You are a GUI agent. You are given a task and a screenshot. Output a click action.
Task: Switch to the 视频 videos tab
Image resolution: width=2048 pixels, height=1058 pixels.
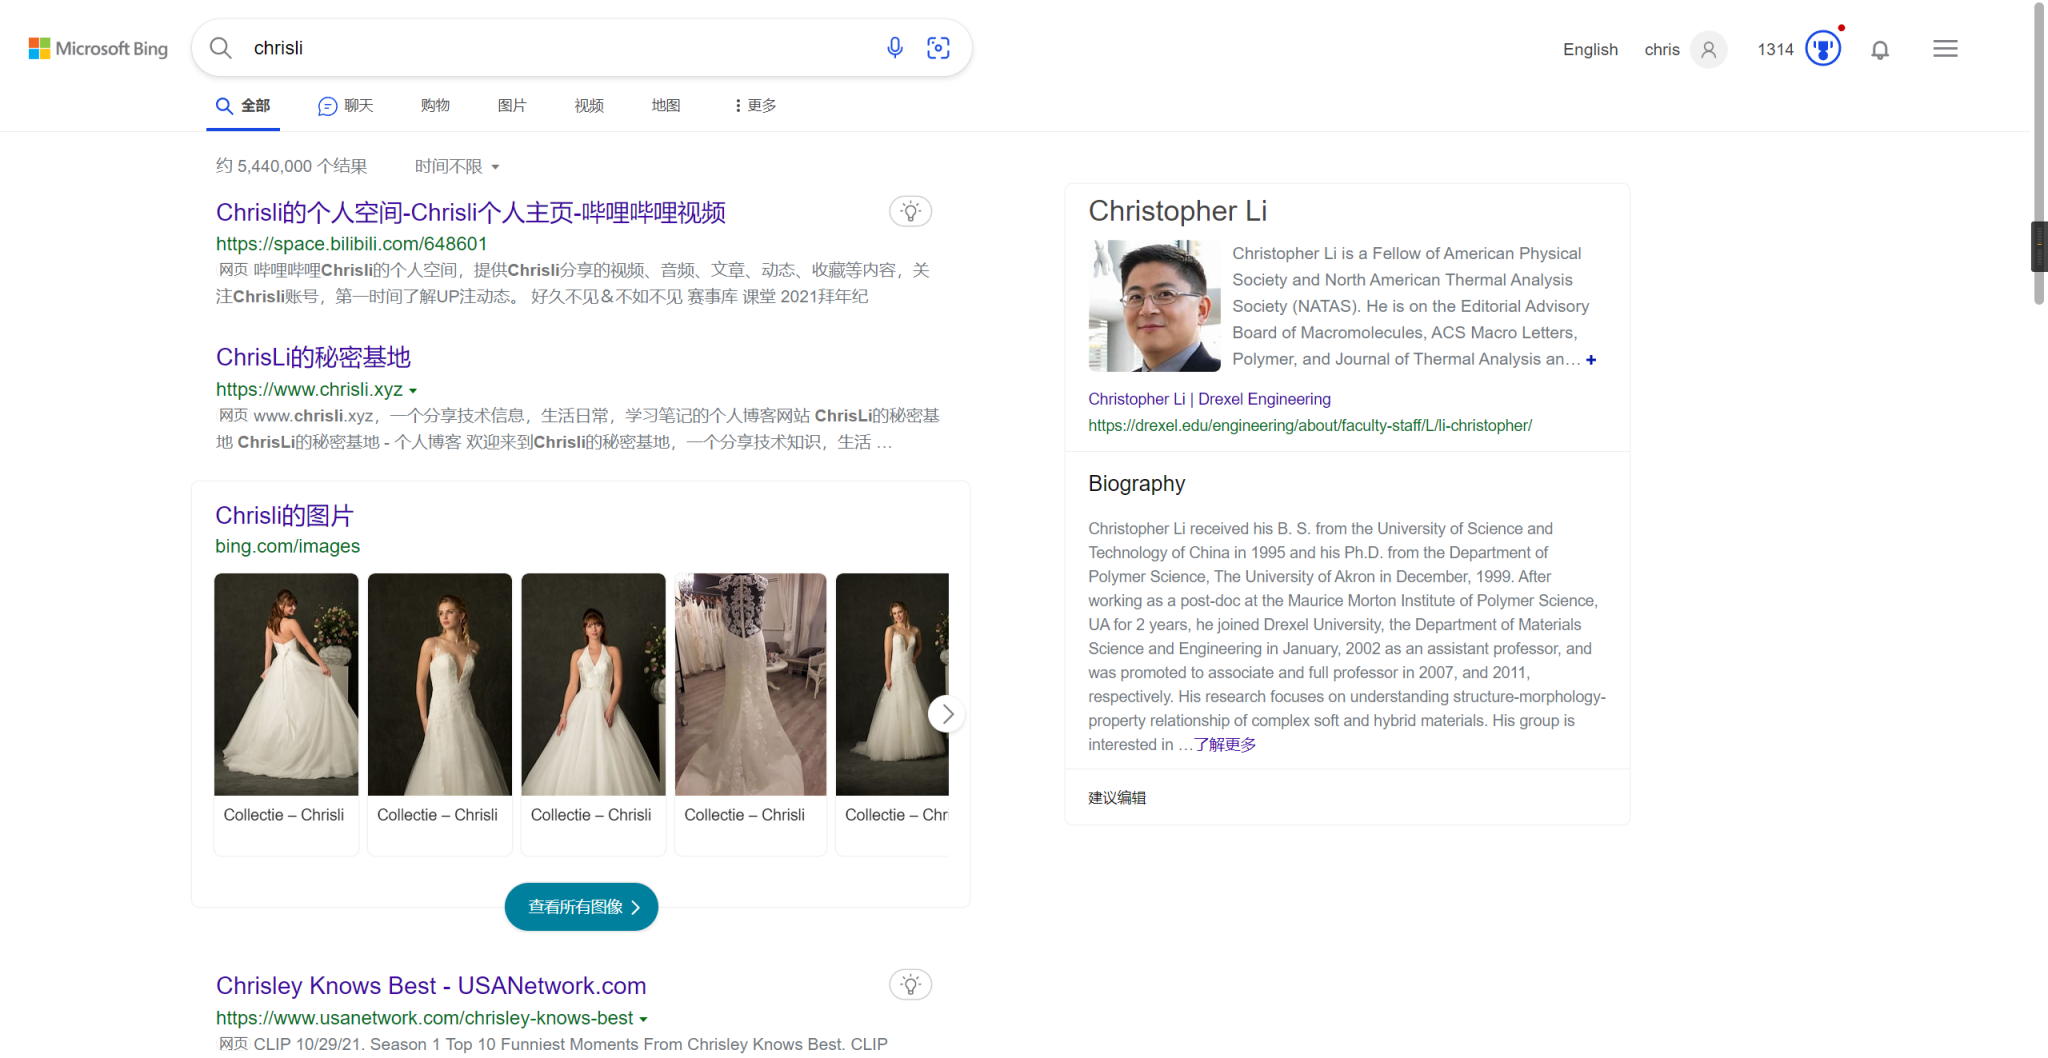[x=589, y=105]
